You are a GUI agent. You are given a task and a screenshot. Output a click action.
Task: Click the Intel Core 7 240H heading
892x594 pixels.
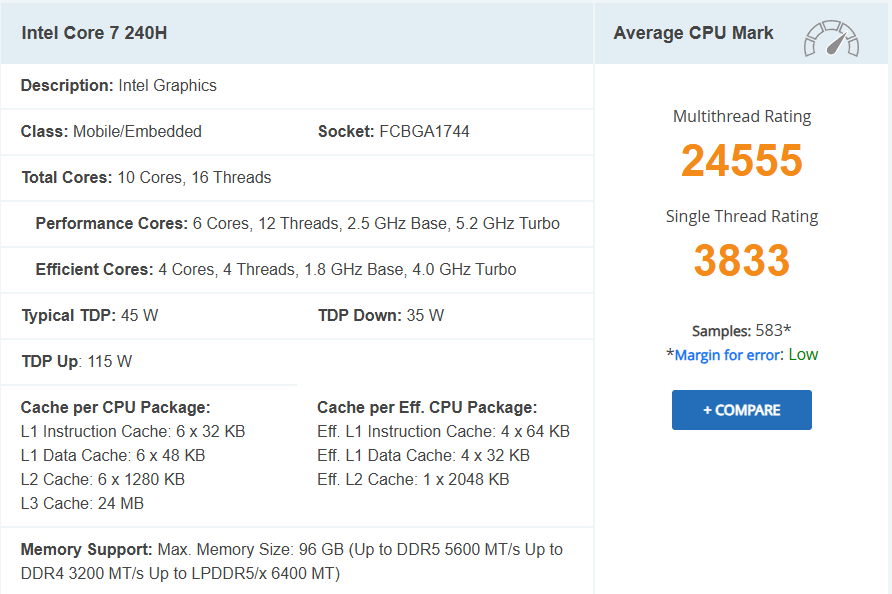point(94,33)
